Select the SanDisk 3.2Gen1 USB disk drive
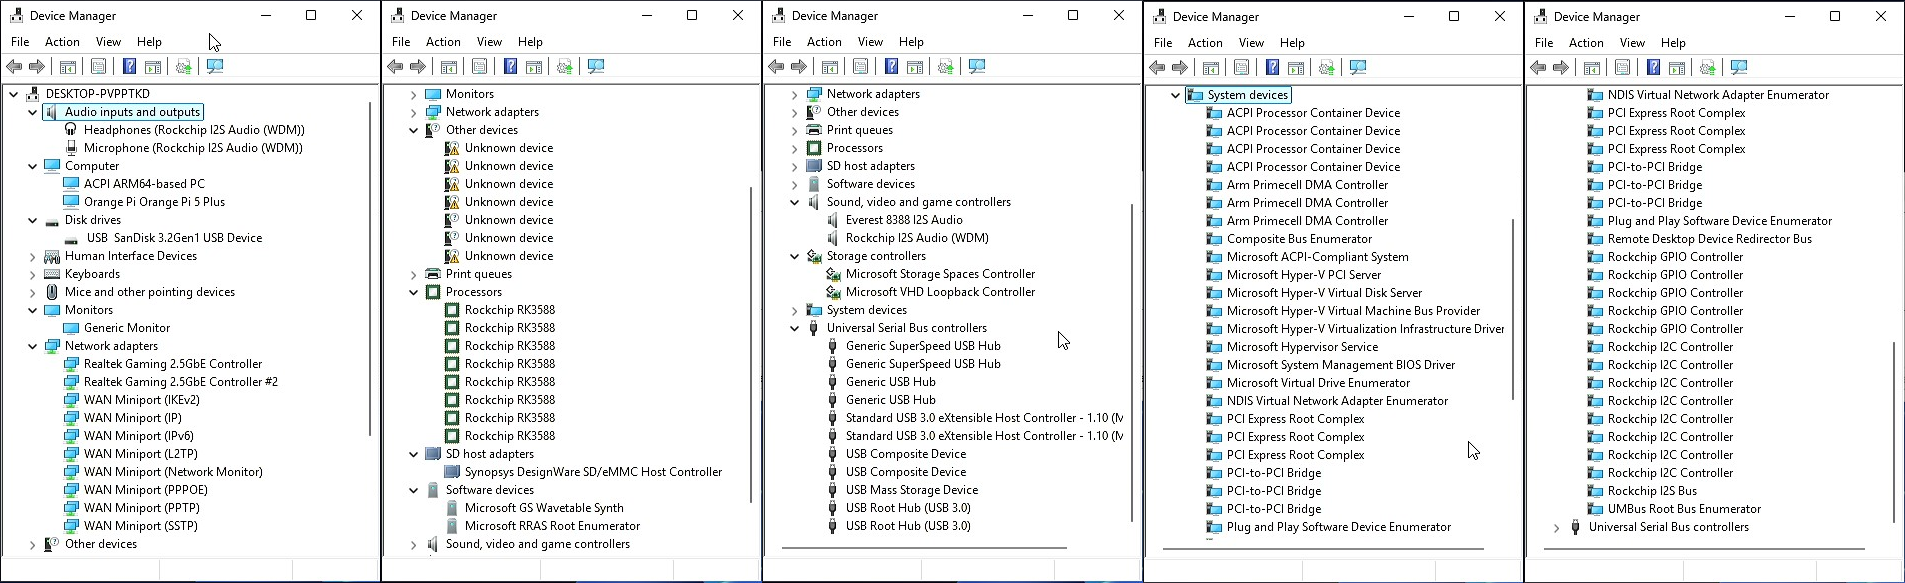The height and width of the screenshot is (583, 1905). pos(174,238)
